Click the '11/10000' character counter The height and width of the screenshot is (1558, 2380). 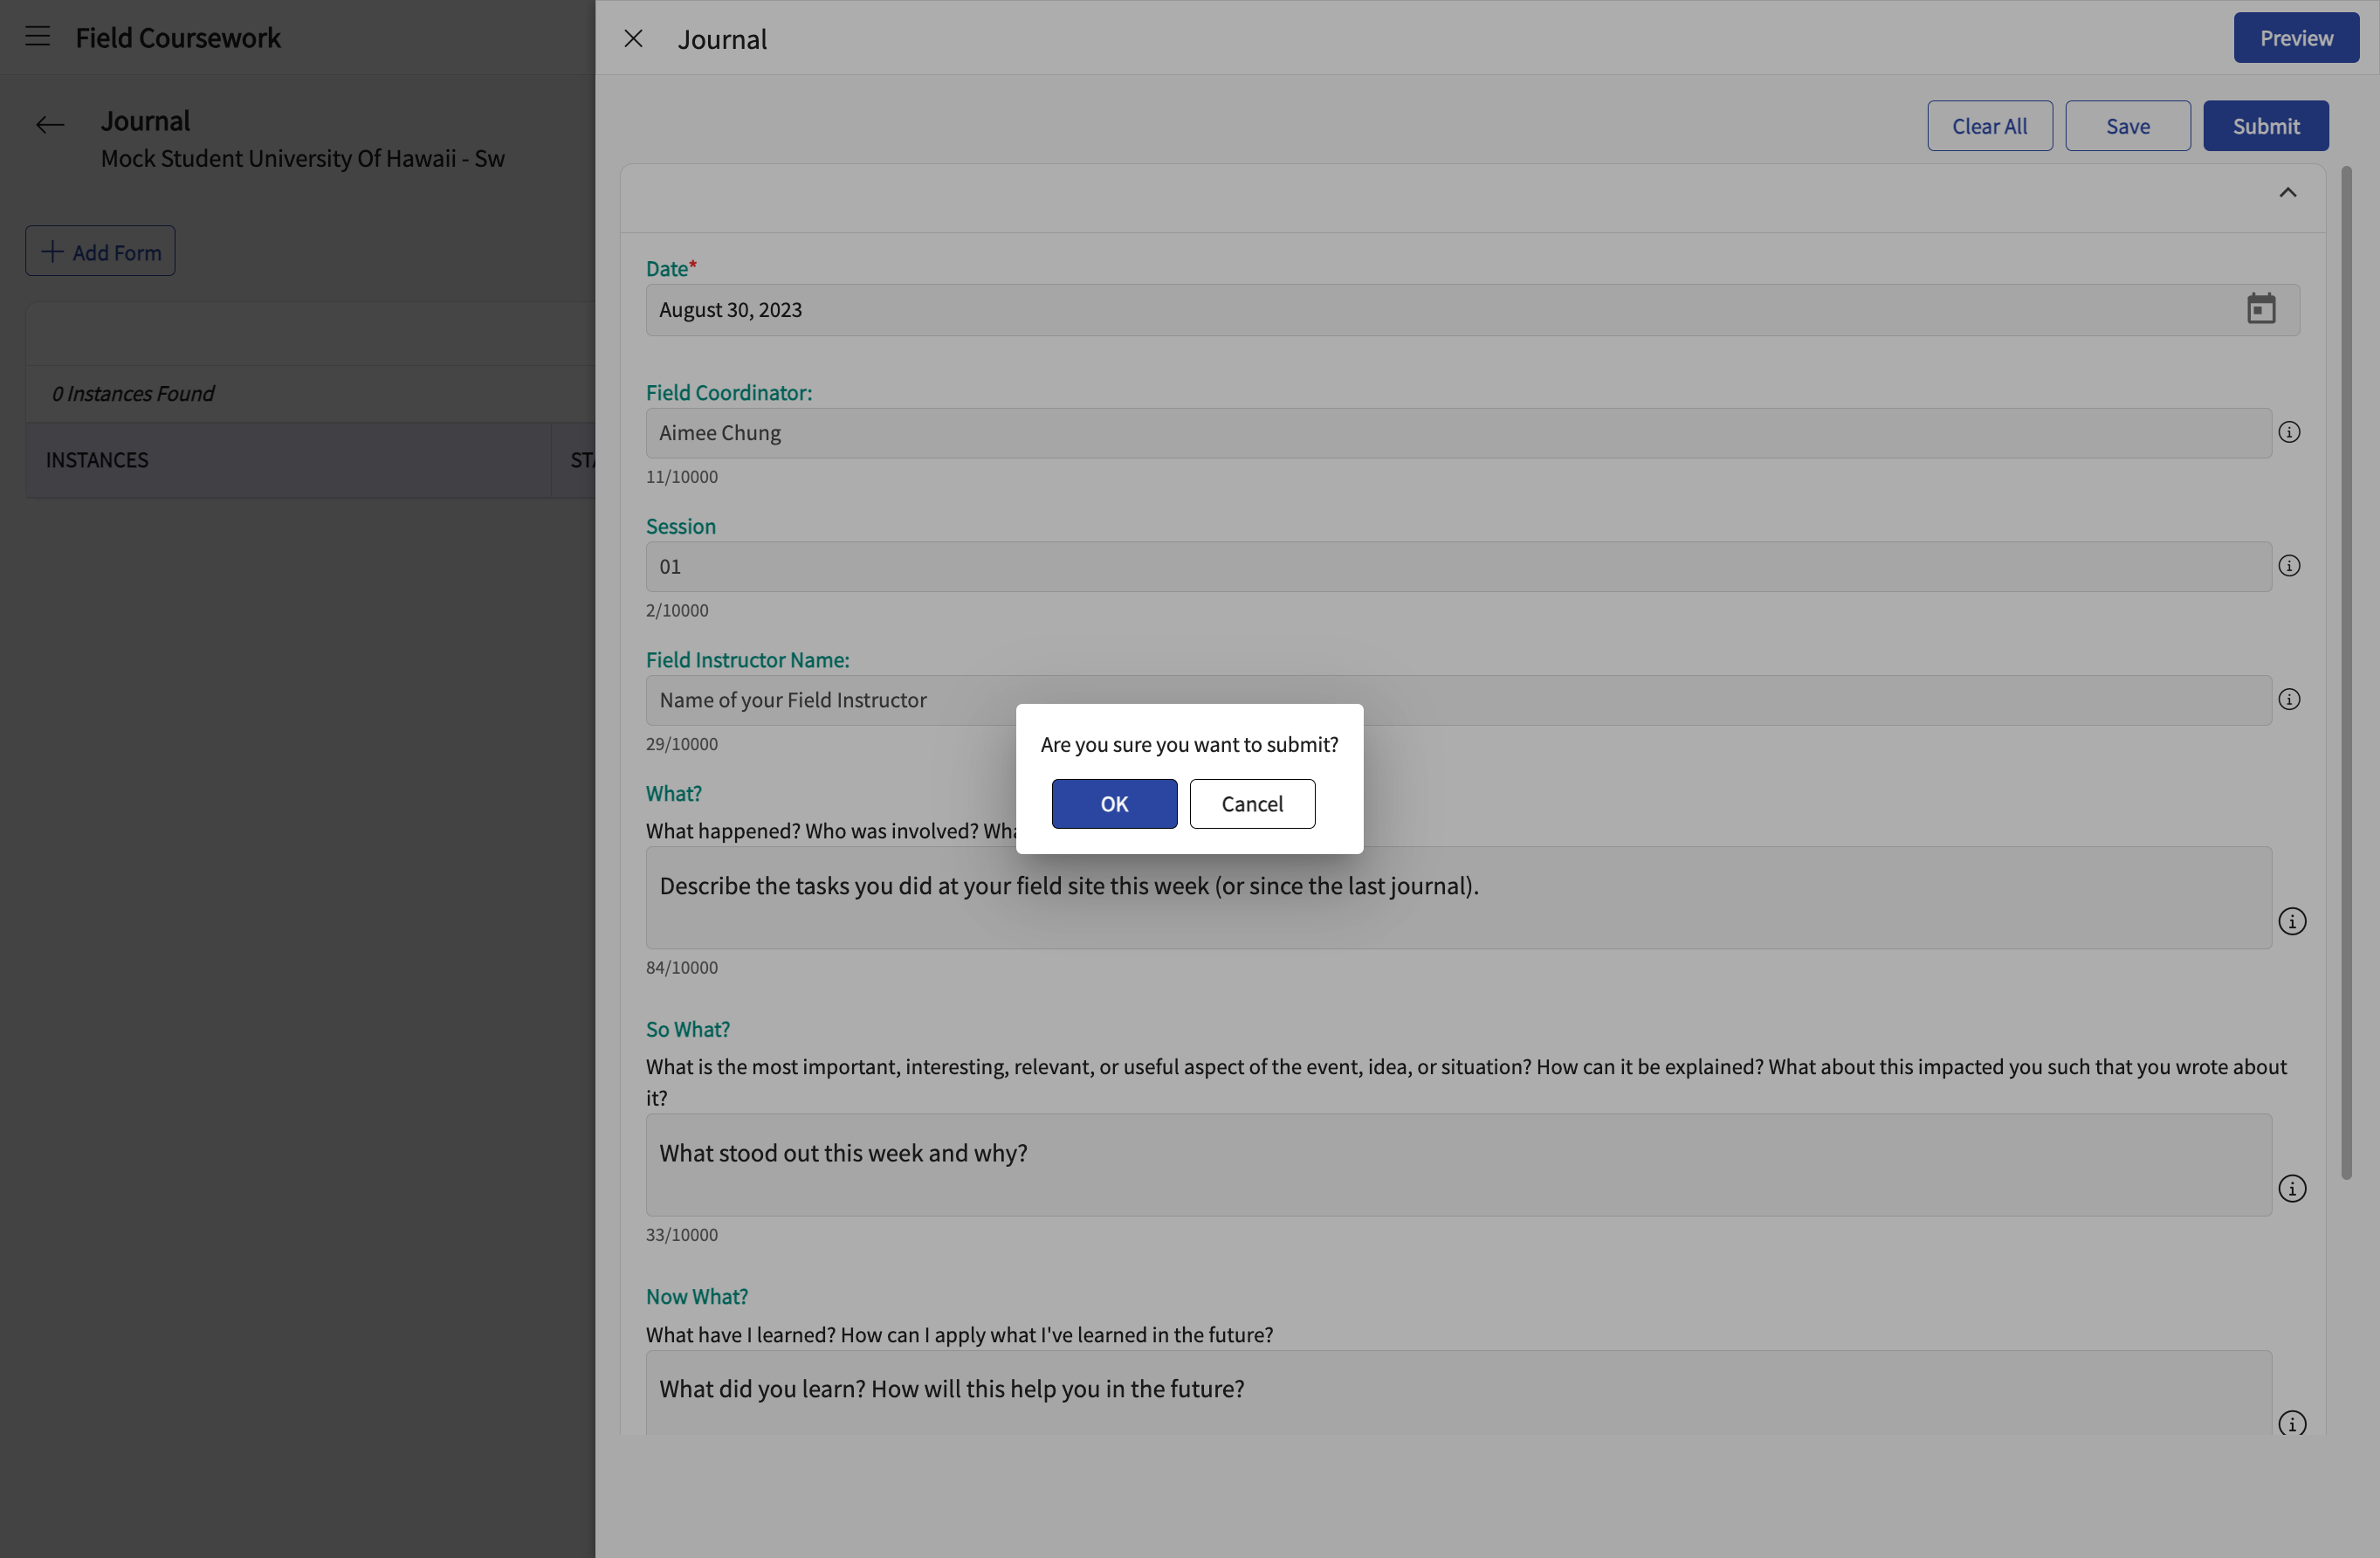pyautogui.click(x=682, y=477)
